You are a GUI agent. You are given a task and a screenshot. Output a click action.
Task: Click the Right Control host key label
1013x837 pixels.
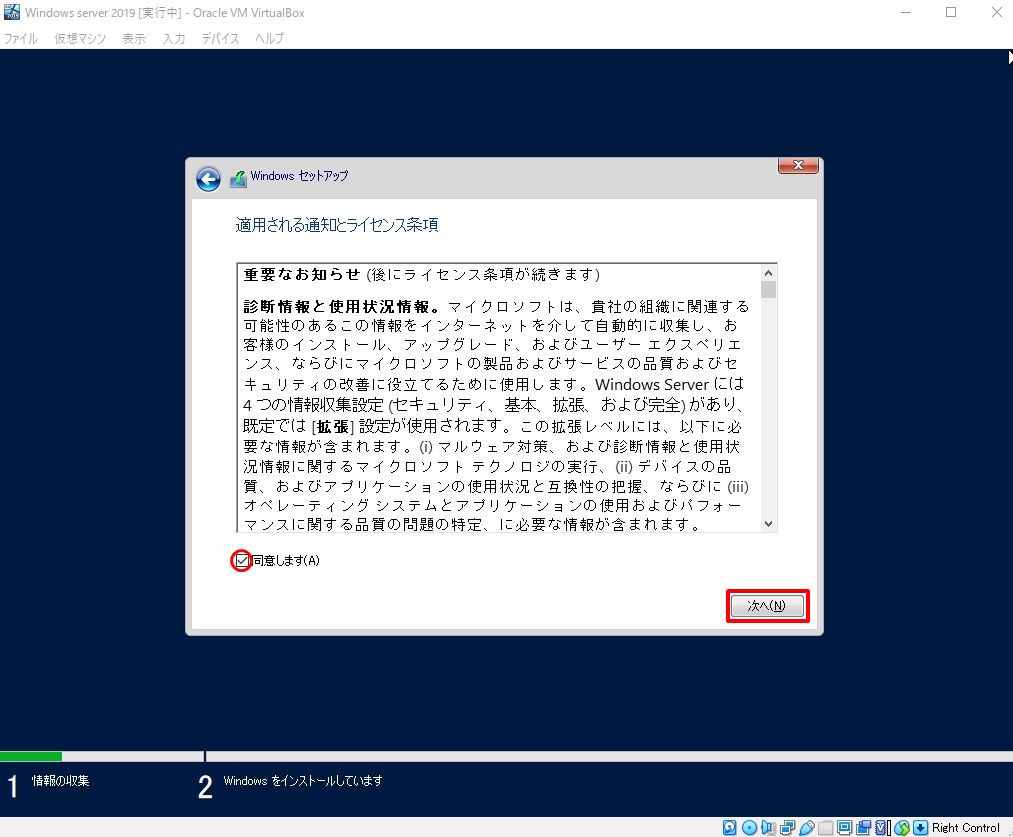[965, 827]
